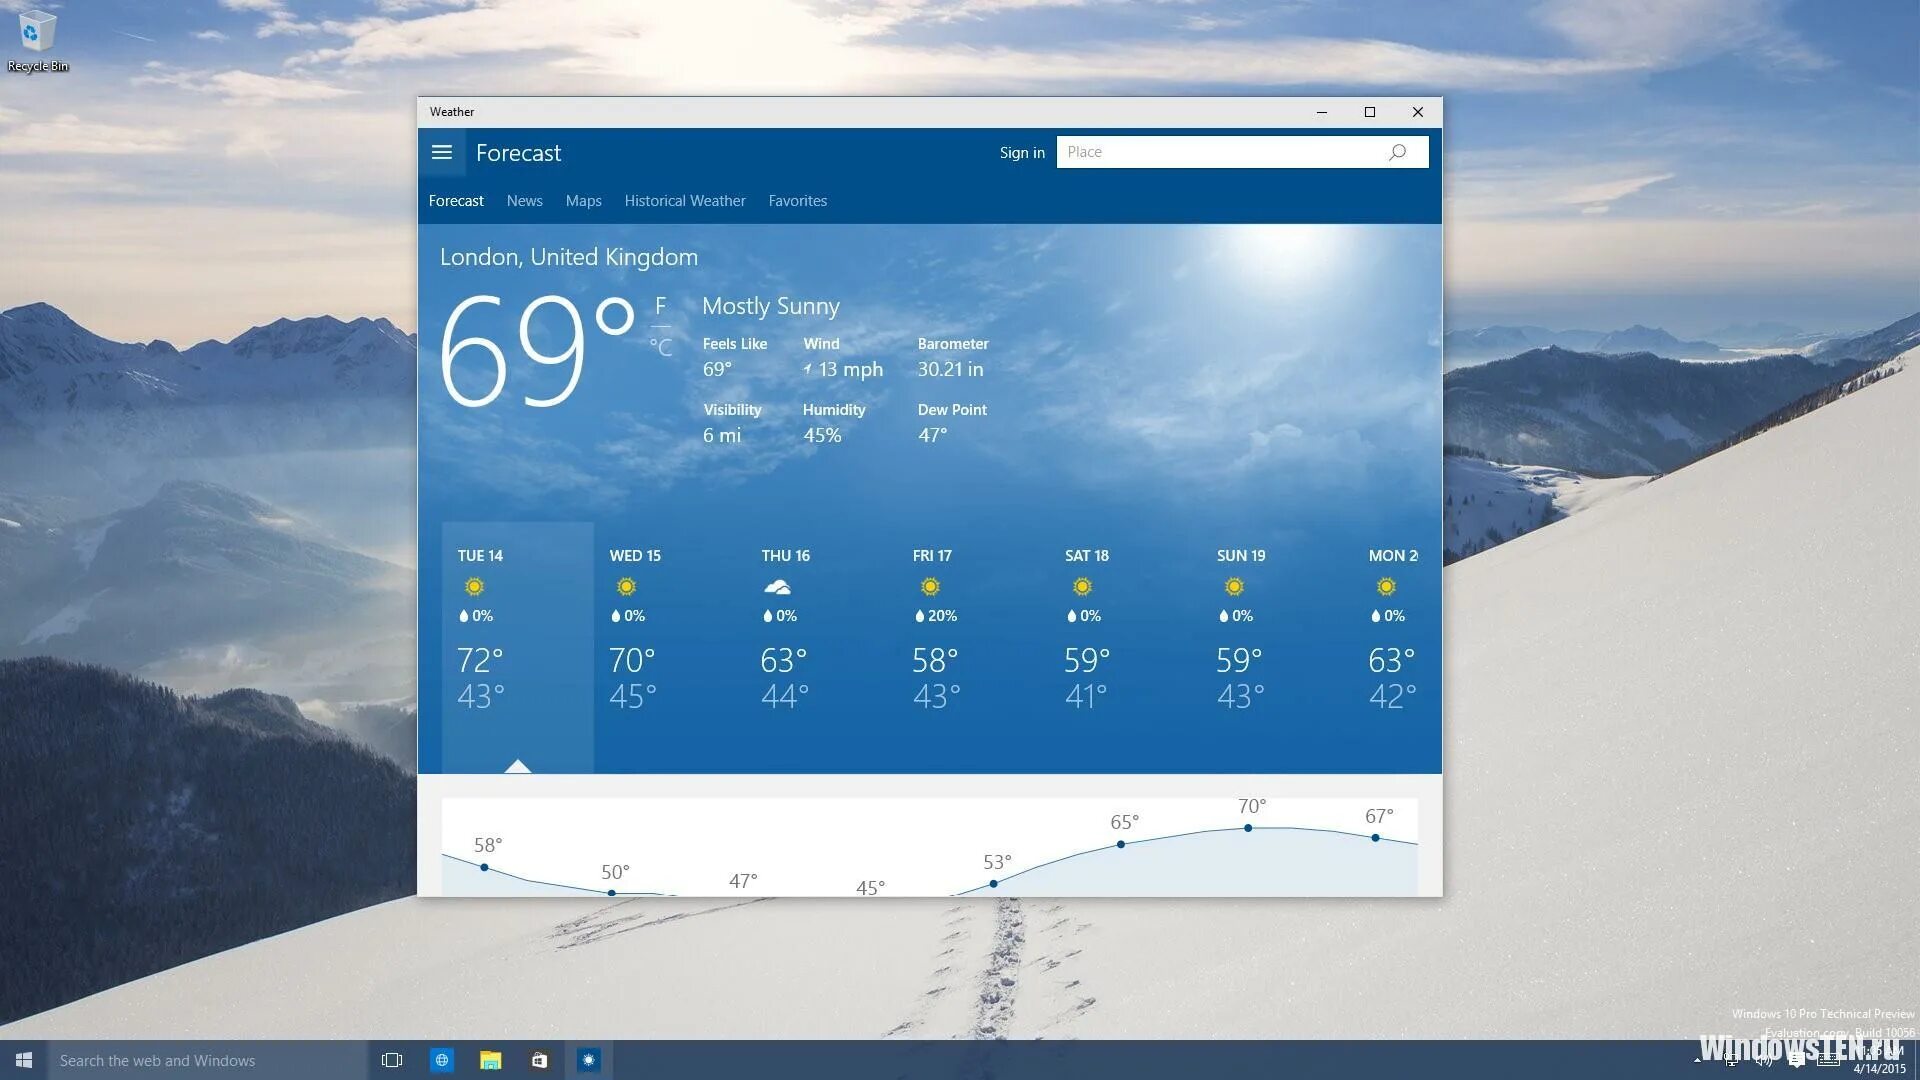The width and height of the screenshot is (1920, 1080).
Task: Click the volume icon in the system tray
Action: coord(1765,1060)
